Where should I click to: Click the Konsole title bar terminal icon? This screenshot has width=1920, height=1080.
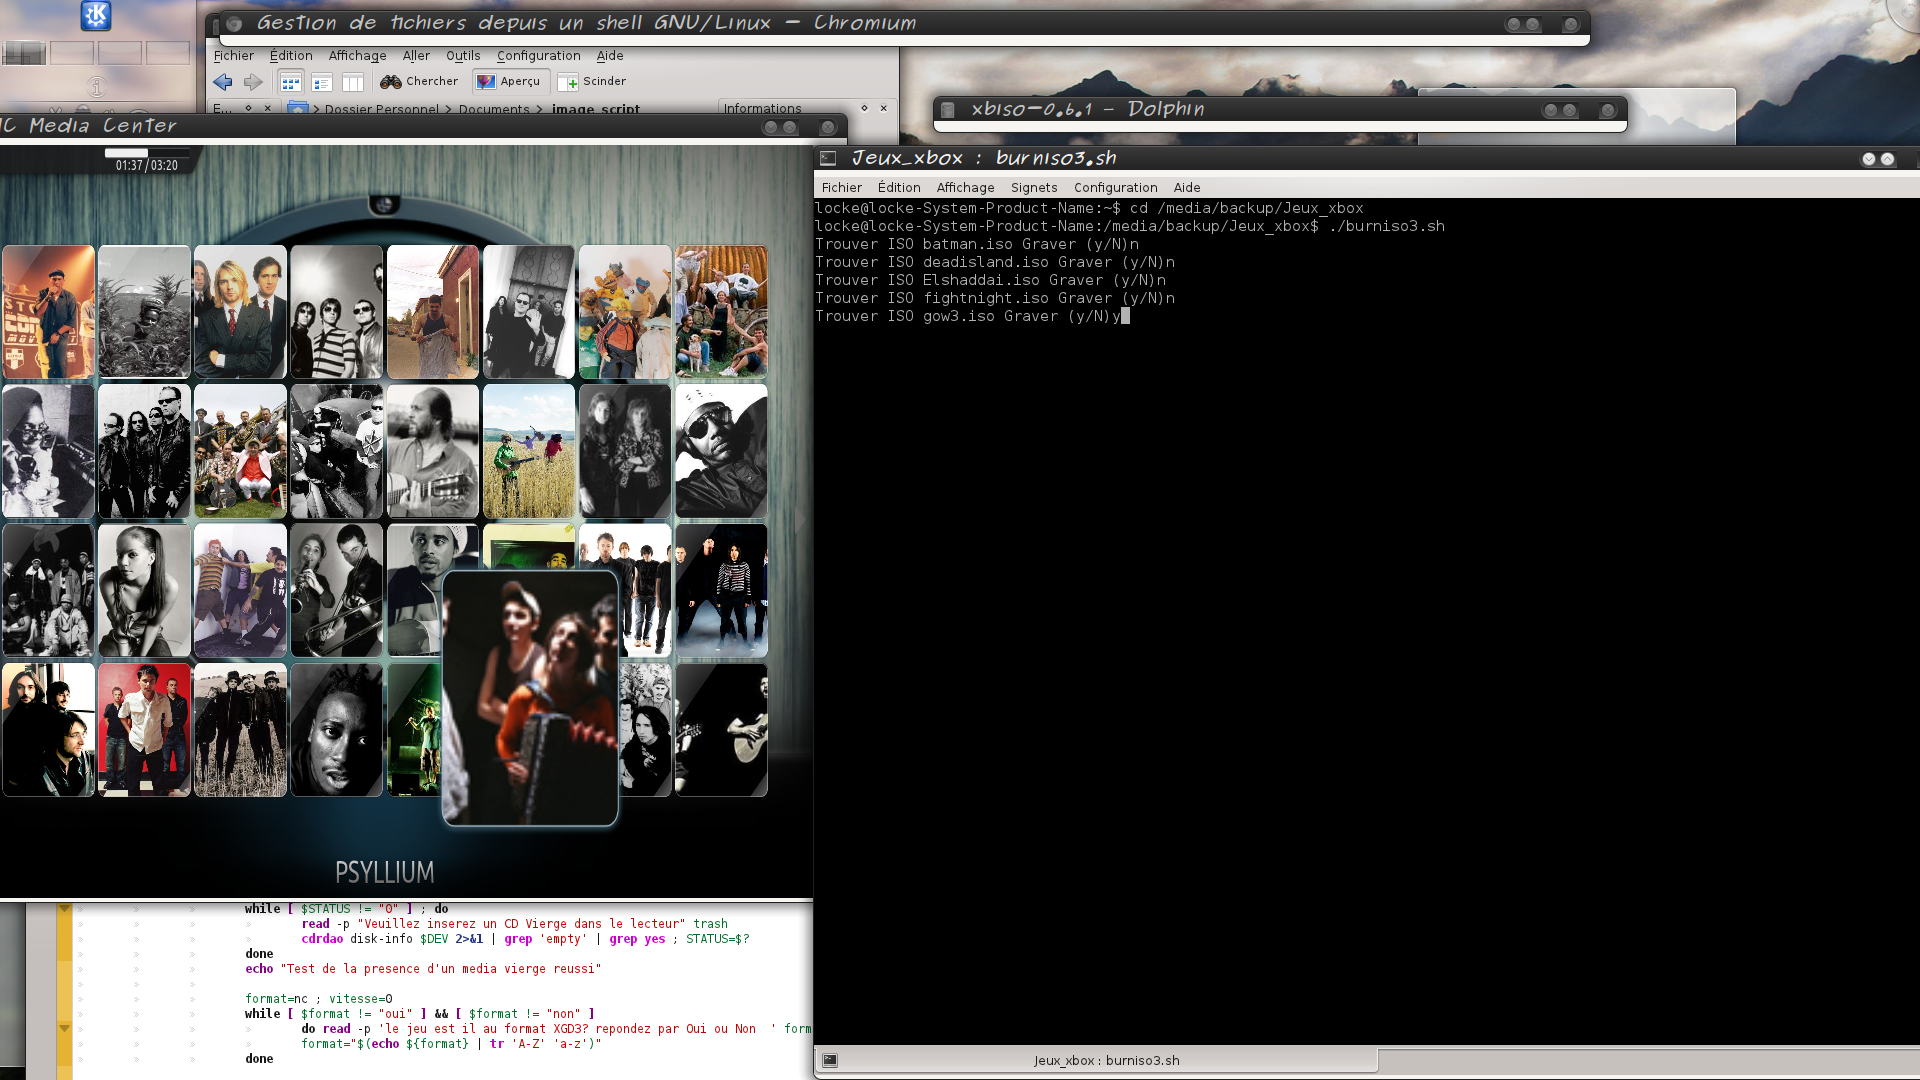(828, 158)
